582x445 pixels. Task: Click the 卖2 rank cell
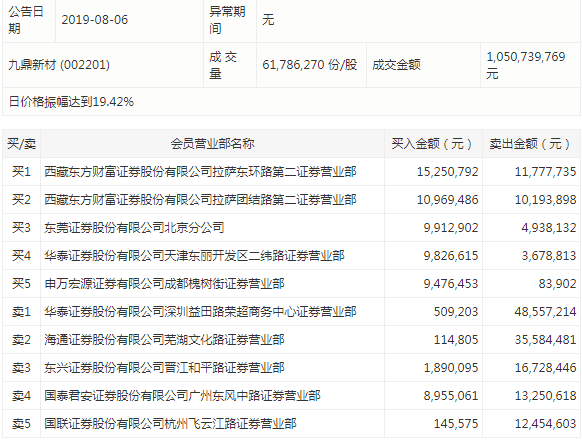click(22, 340)
